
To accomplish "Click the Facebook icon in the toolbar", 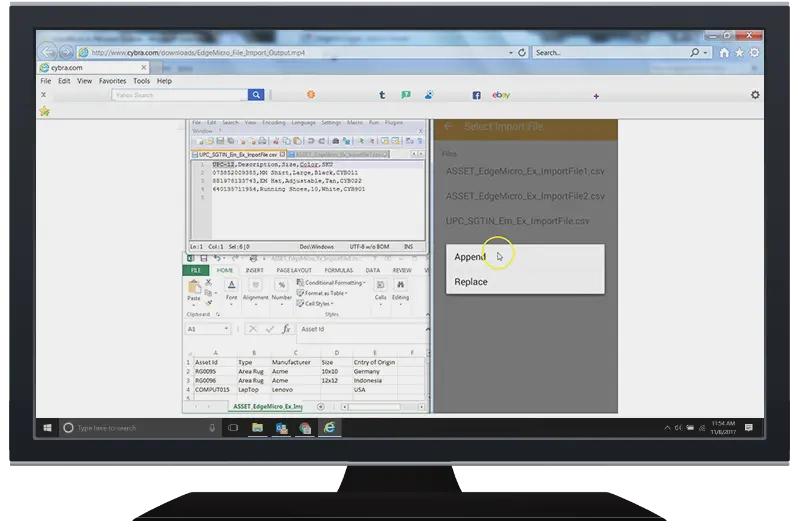I will 477,95.
